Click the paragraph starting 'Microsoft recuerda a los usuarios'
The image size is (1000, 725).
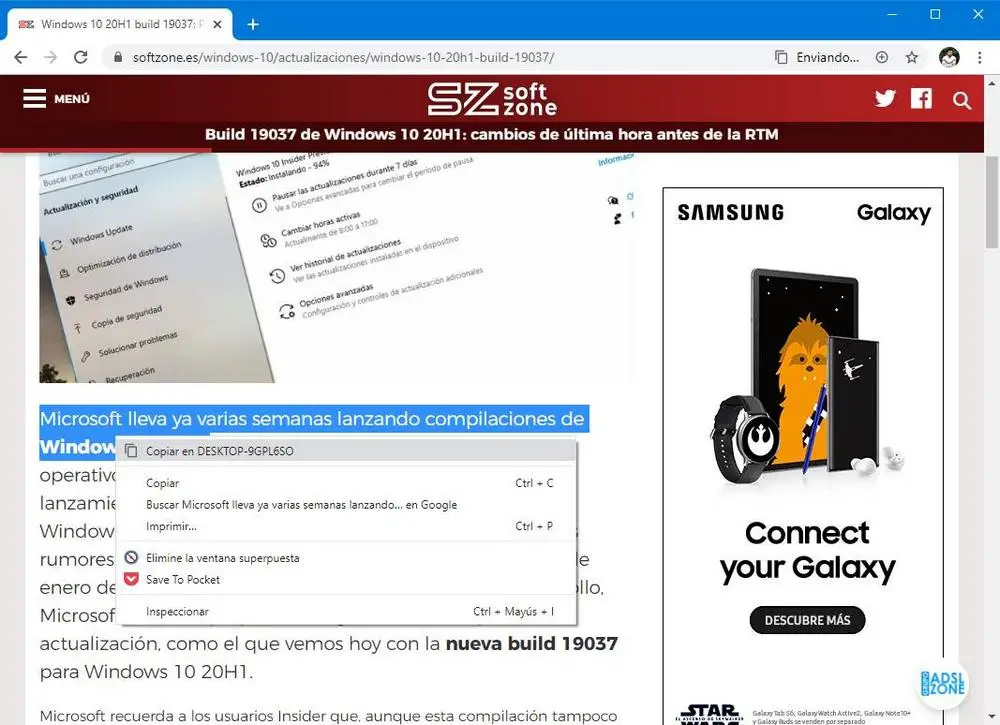click(328, 716)
